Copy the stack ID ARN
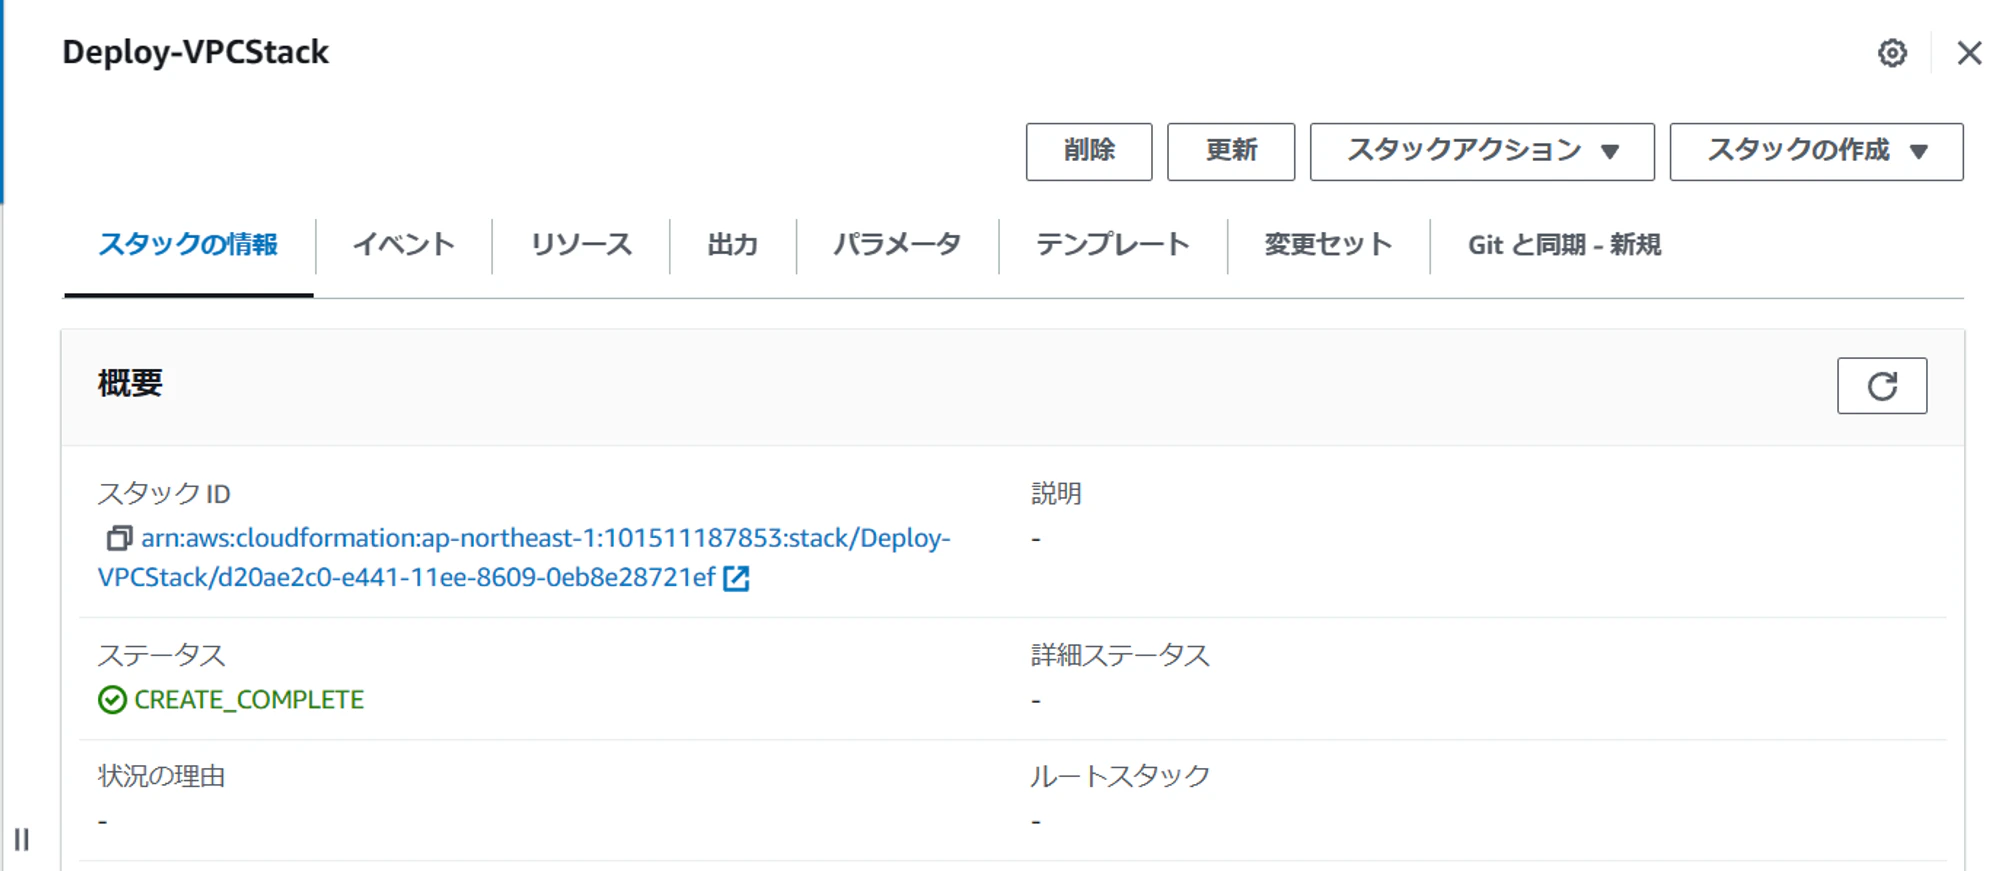The image size is (2000, 871). [x=119, y=539]
